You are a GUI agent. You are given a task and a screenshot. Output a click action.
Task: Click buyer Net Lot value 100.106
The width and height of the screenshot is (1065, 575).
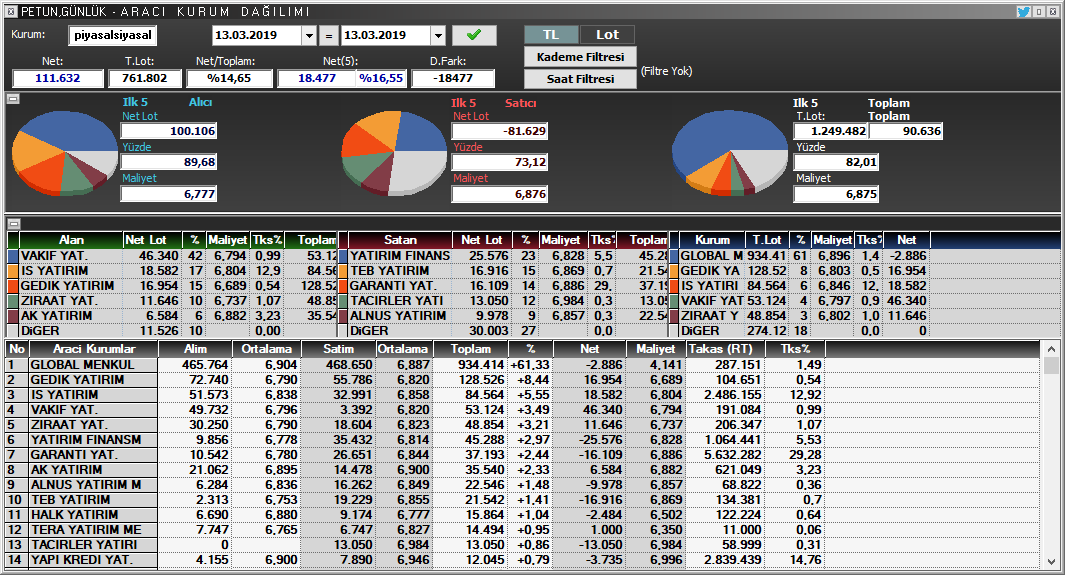click(169, 131)
